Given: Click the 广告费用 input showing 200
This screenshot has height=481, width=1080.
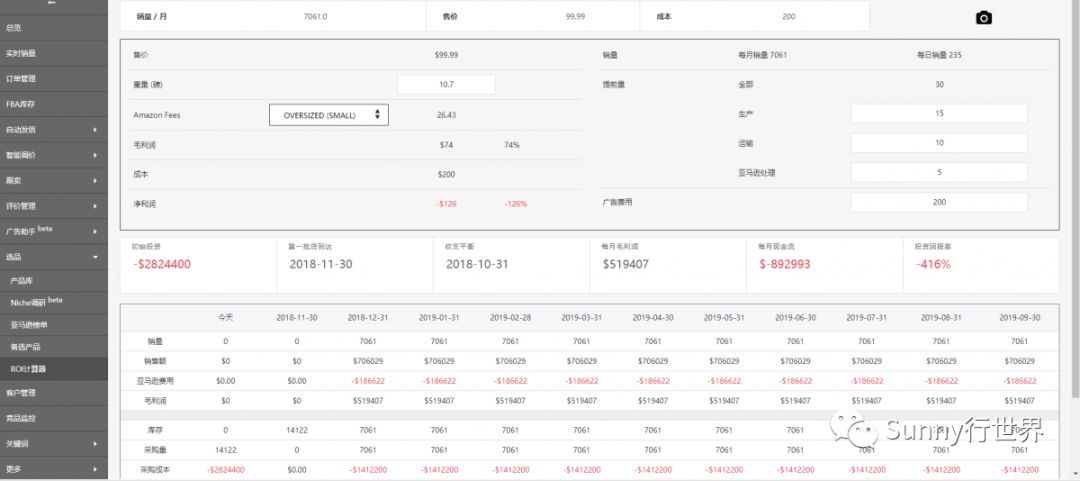Looking at the screenshot, I should pyautogui.click(x=938, y=203).
